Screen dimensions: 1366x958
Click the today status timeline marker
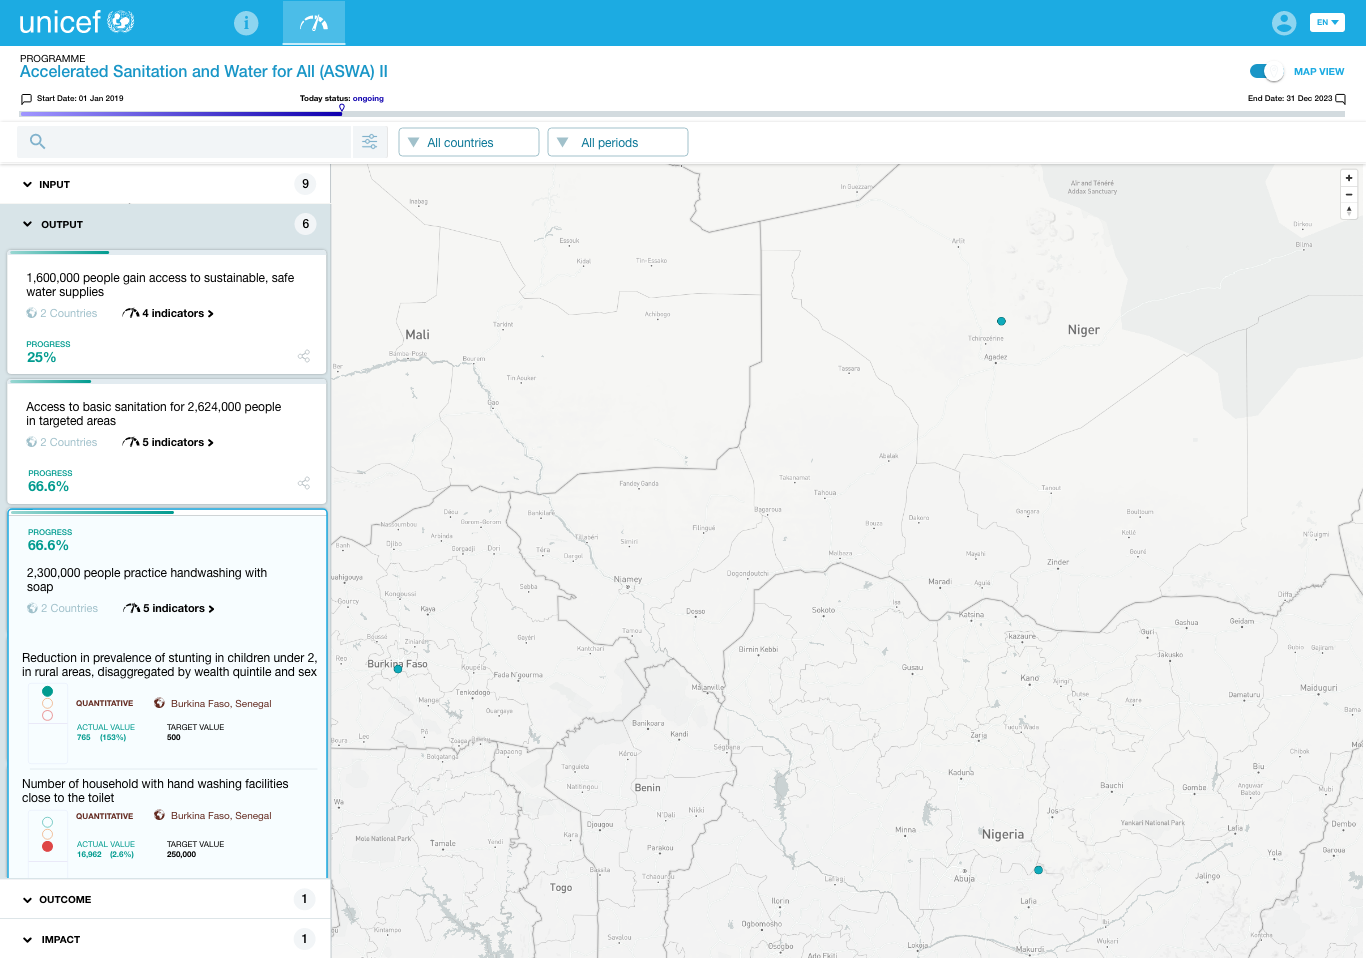coord(342,108)
